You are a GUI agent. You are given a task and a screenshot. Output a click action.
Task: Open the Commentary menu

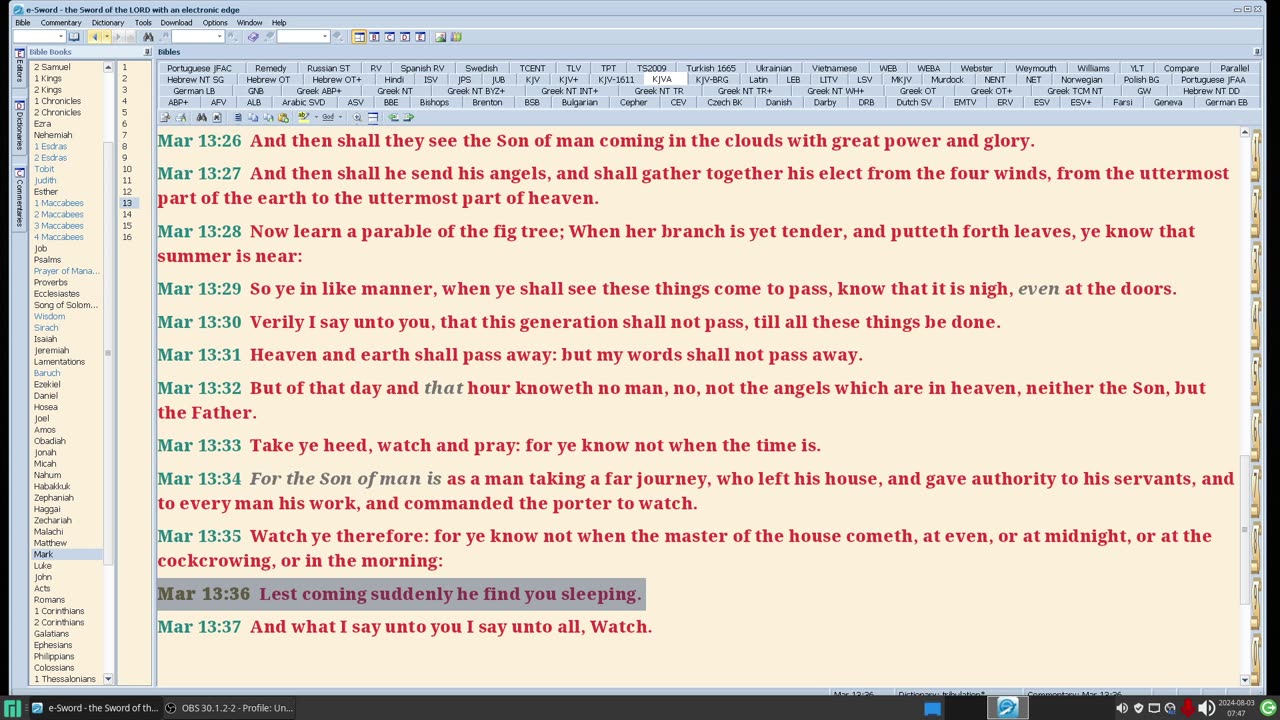61,22
